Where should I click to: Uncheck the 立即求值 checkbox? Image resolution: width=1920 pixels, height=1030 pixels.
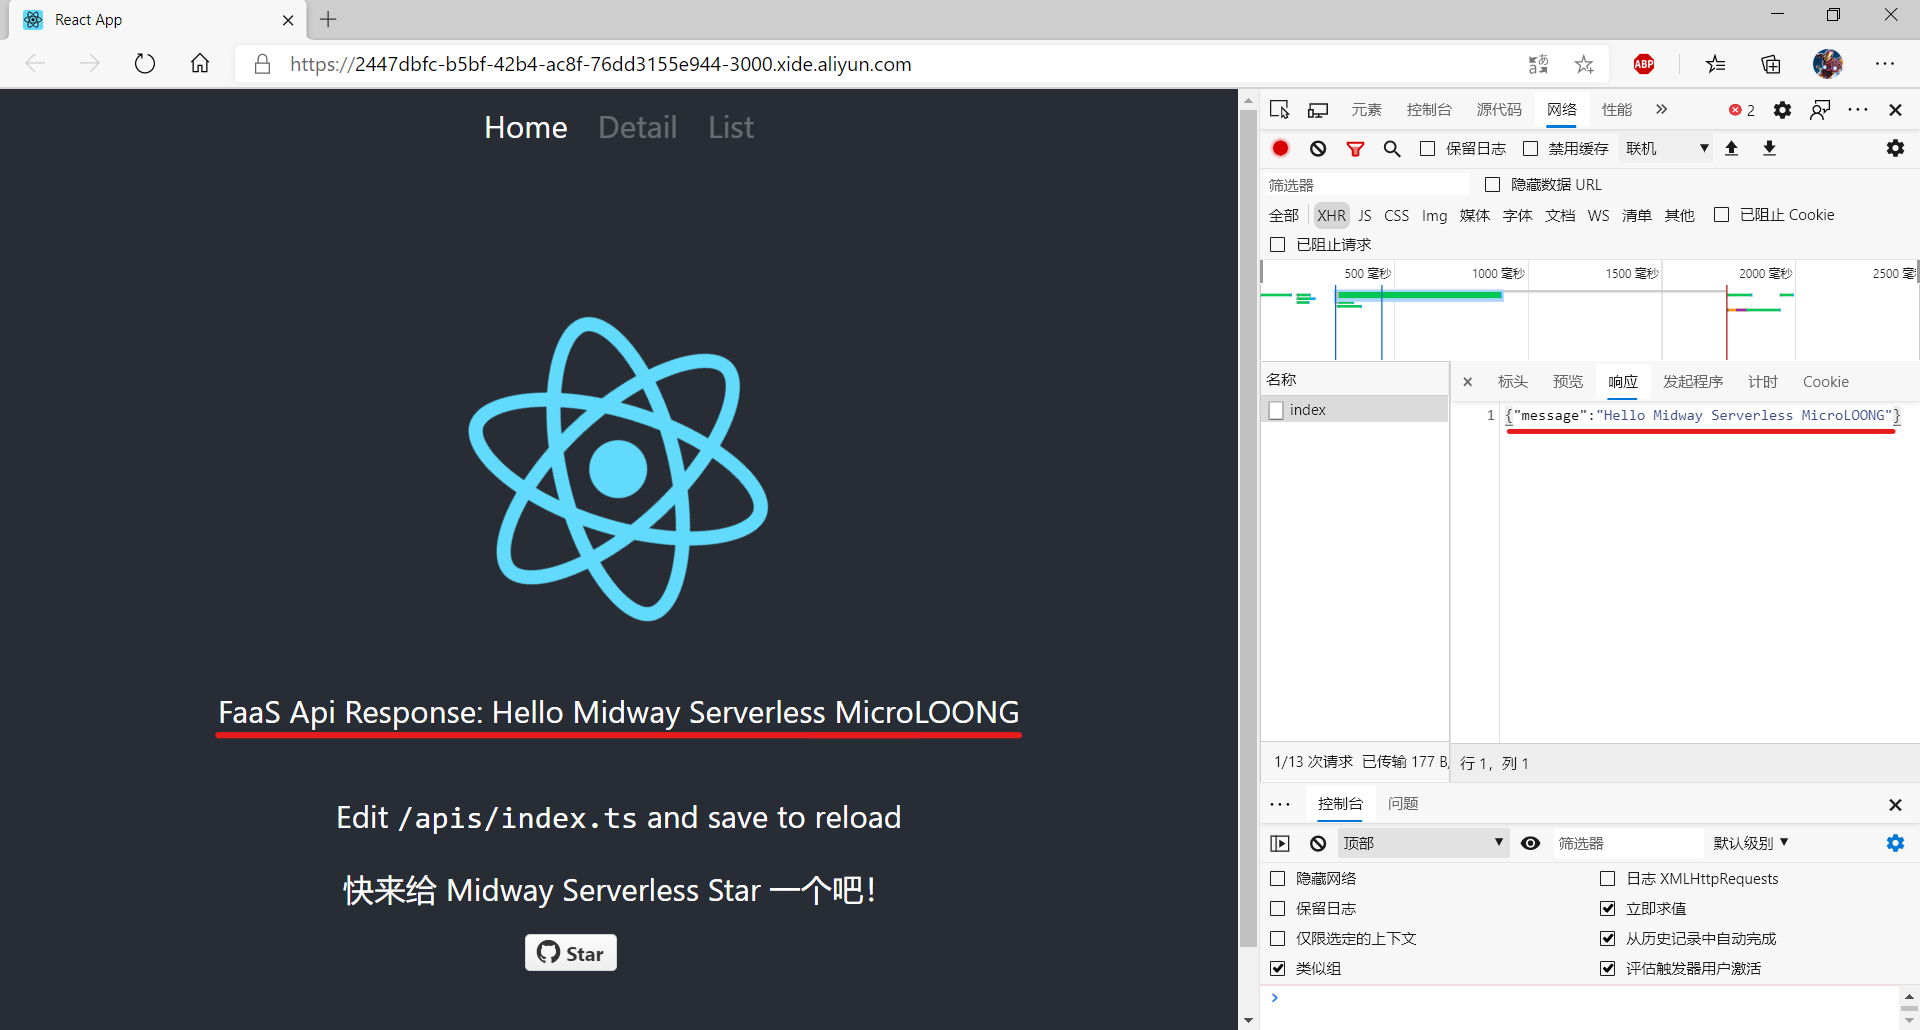(1608, 908)
